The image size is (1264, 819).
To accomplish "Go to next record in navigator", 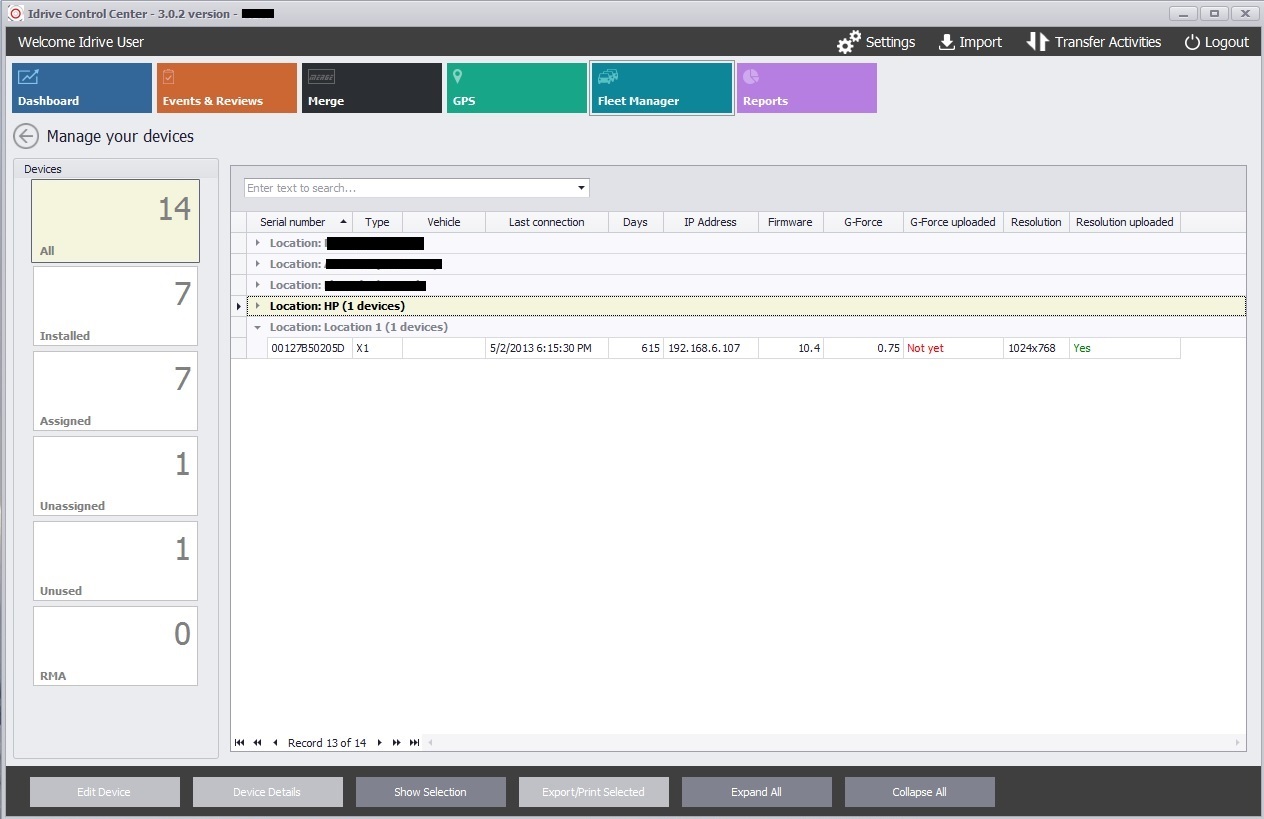I will click(x=380, y=743).
